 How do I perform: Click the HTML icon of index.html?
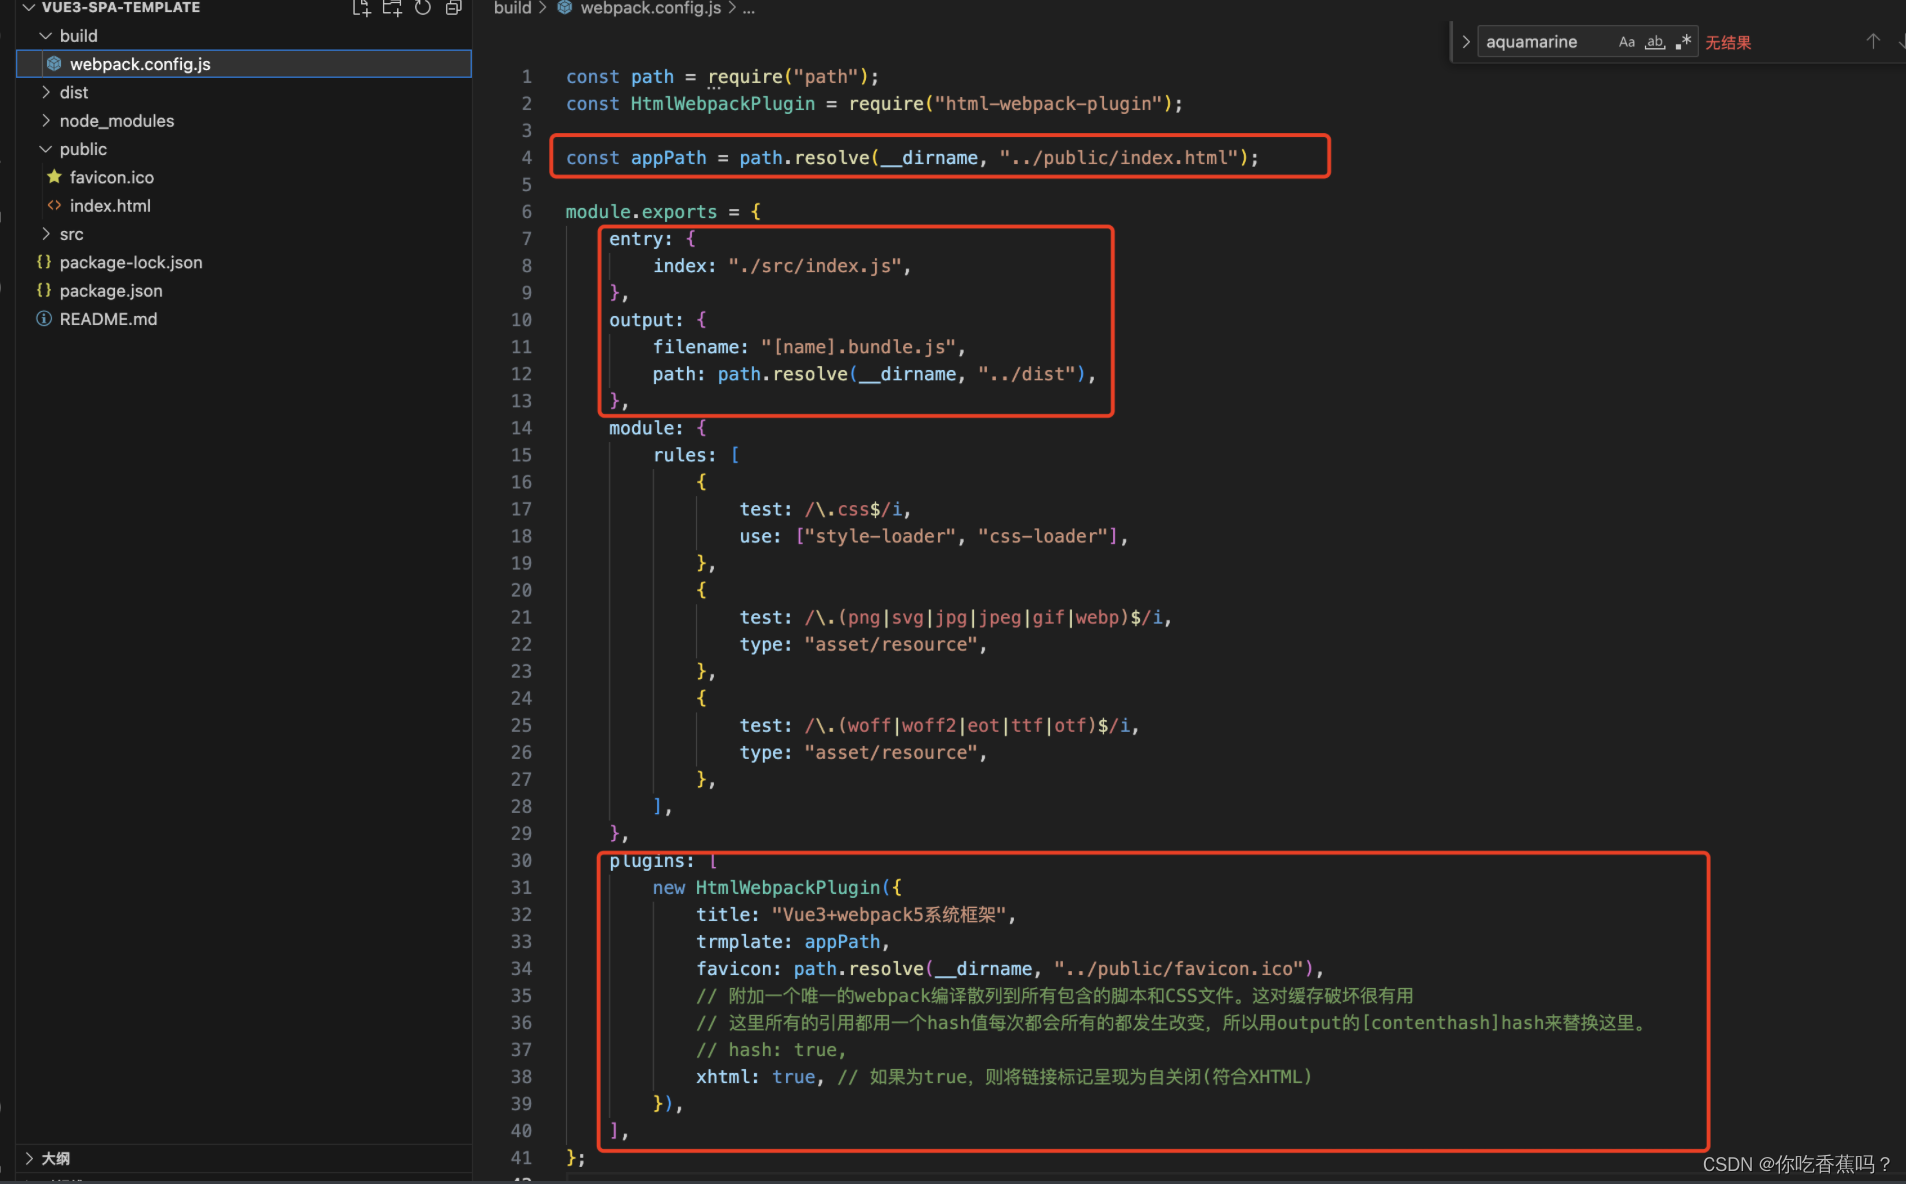tap(54, 205)
